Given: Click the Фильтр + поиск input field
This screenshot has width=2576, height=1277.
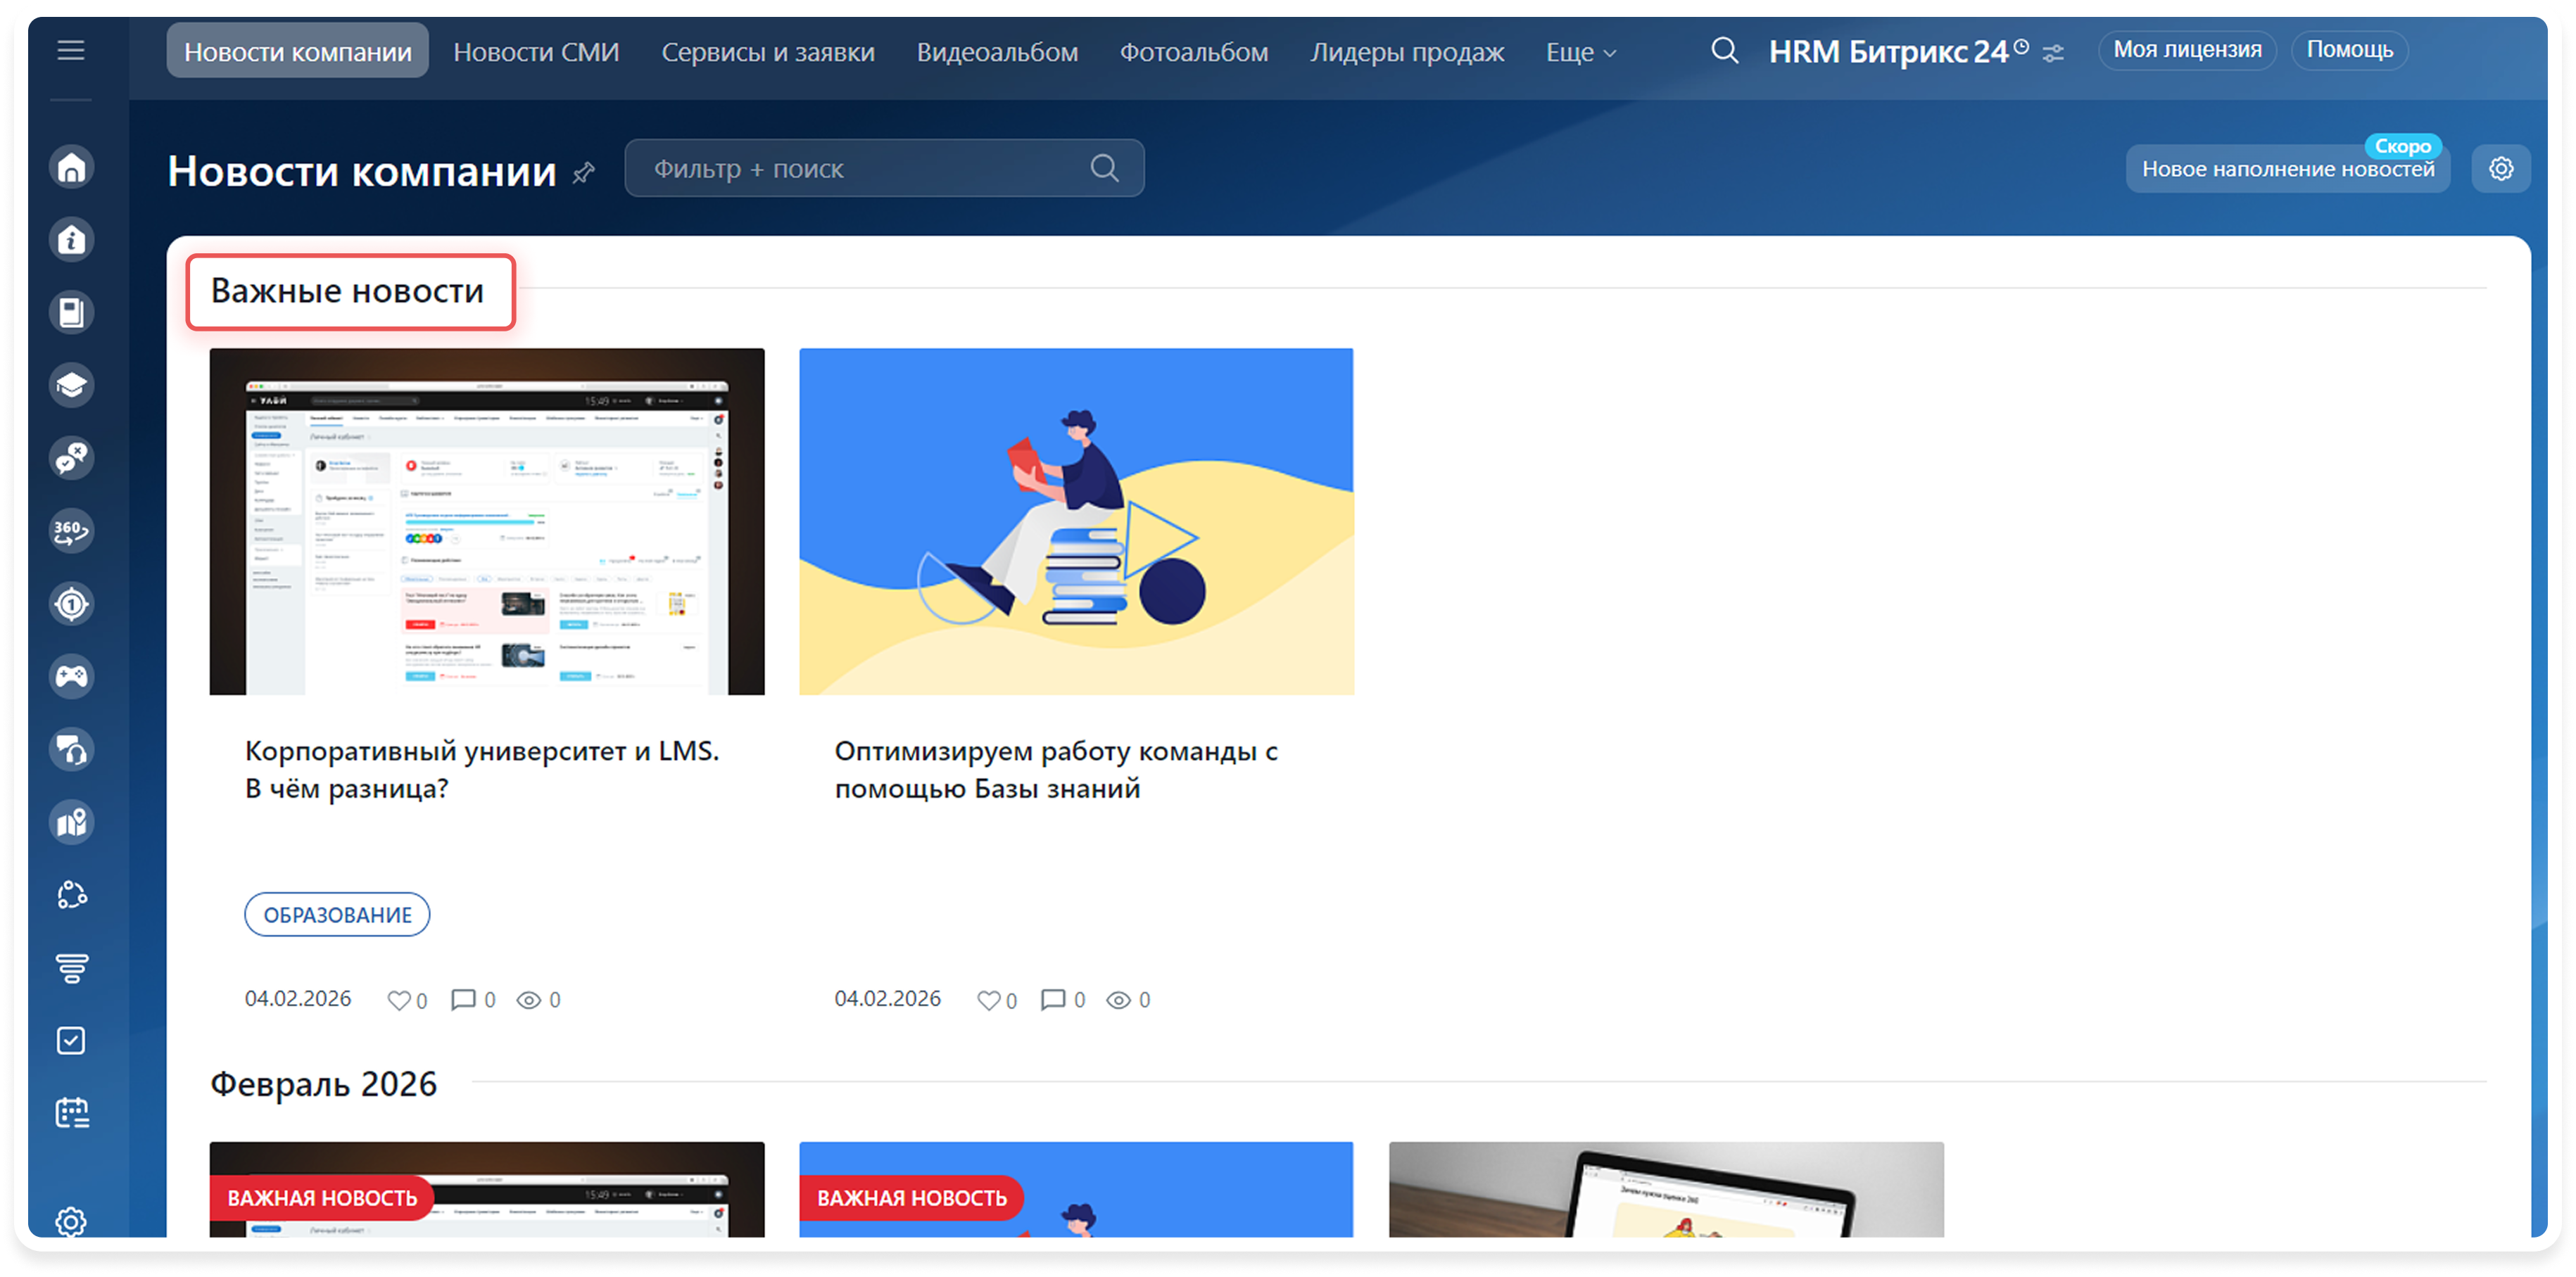Looking at the screenshot, I should click(x=860, y=168).
